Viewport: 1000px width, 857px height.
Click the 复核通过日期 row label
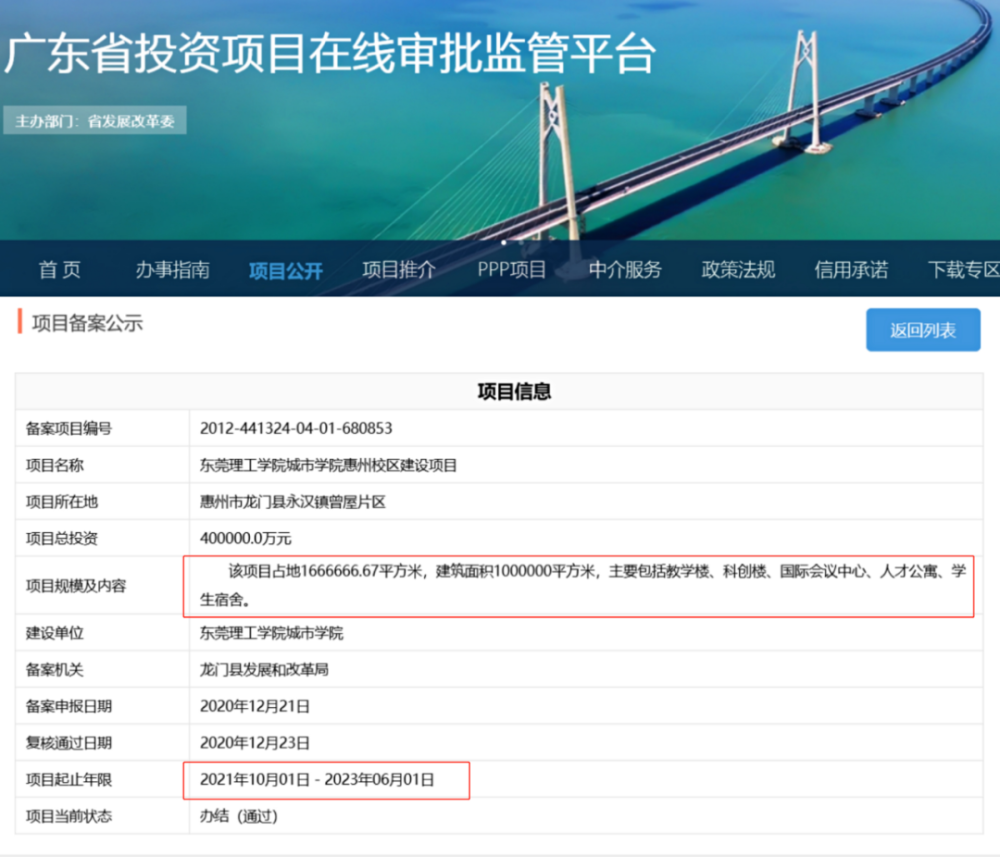(x=69, y=743)
